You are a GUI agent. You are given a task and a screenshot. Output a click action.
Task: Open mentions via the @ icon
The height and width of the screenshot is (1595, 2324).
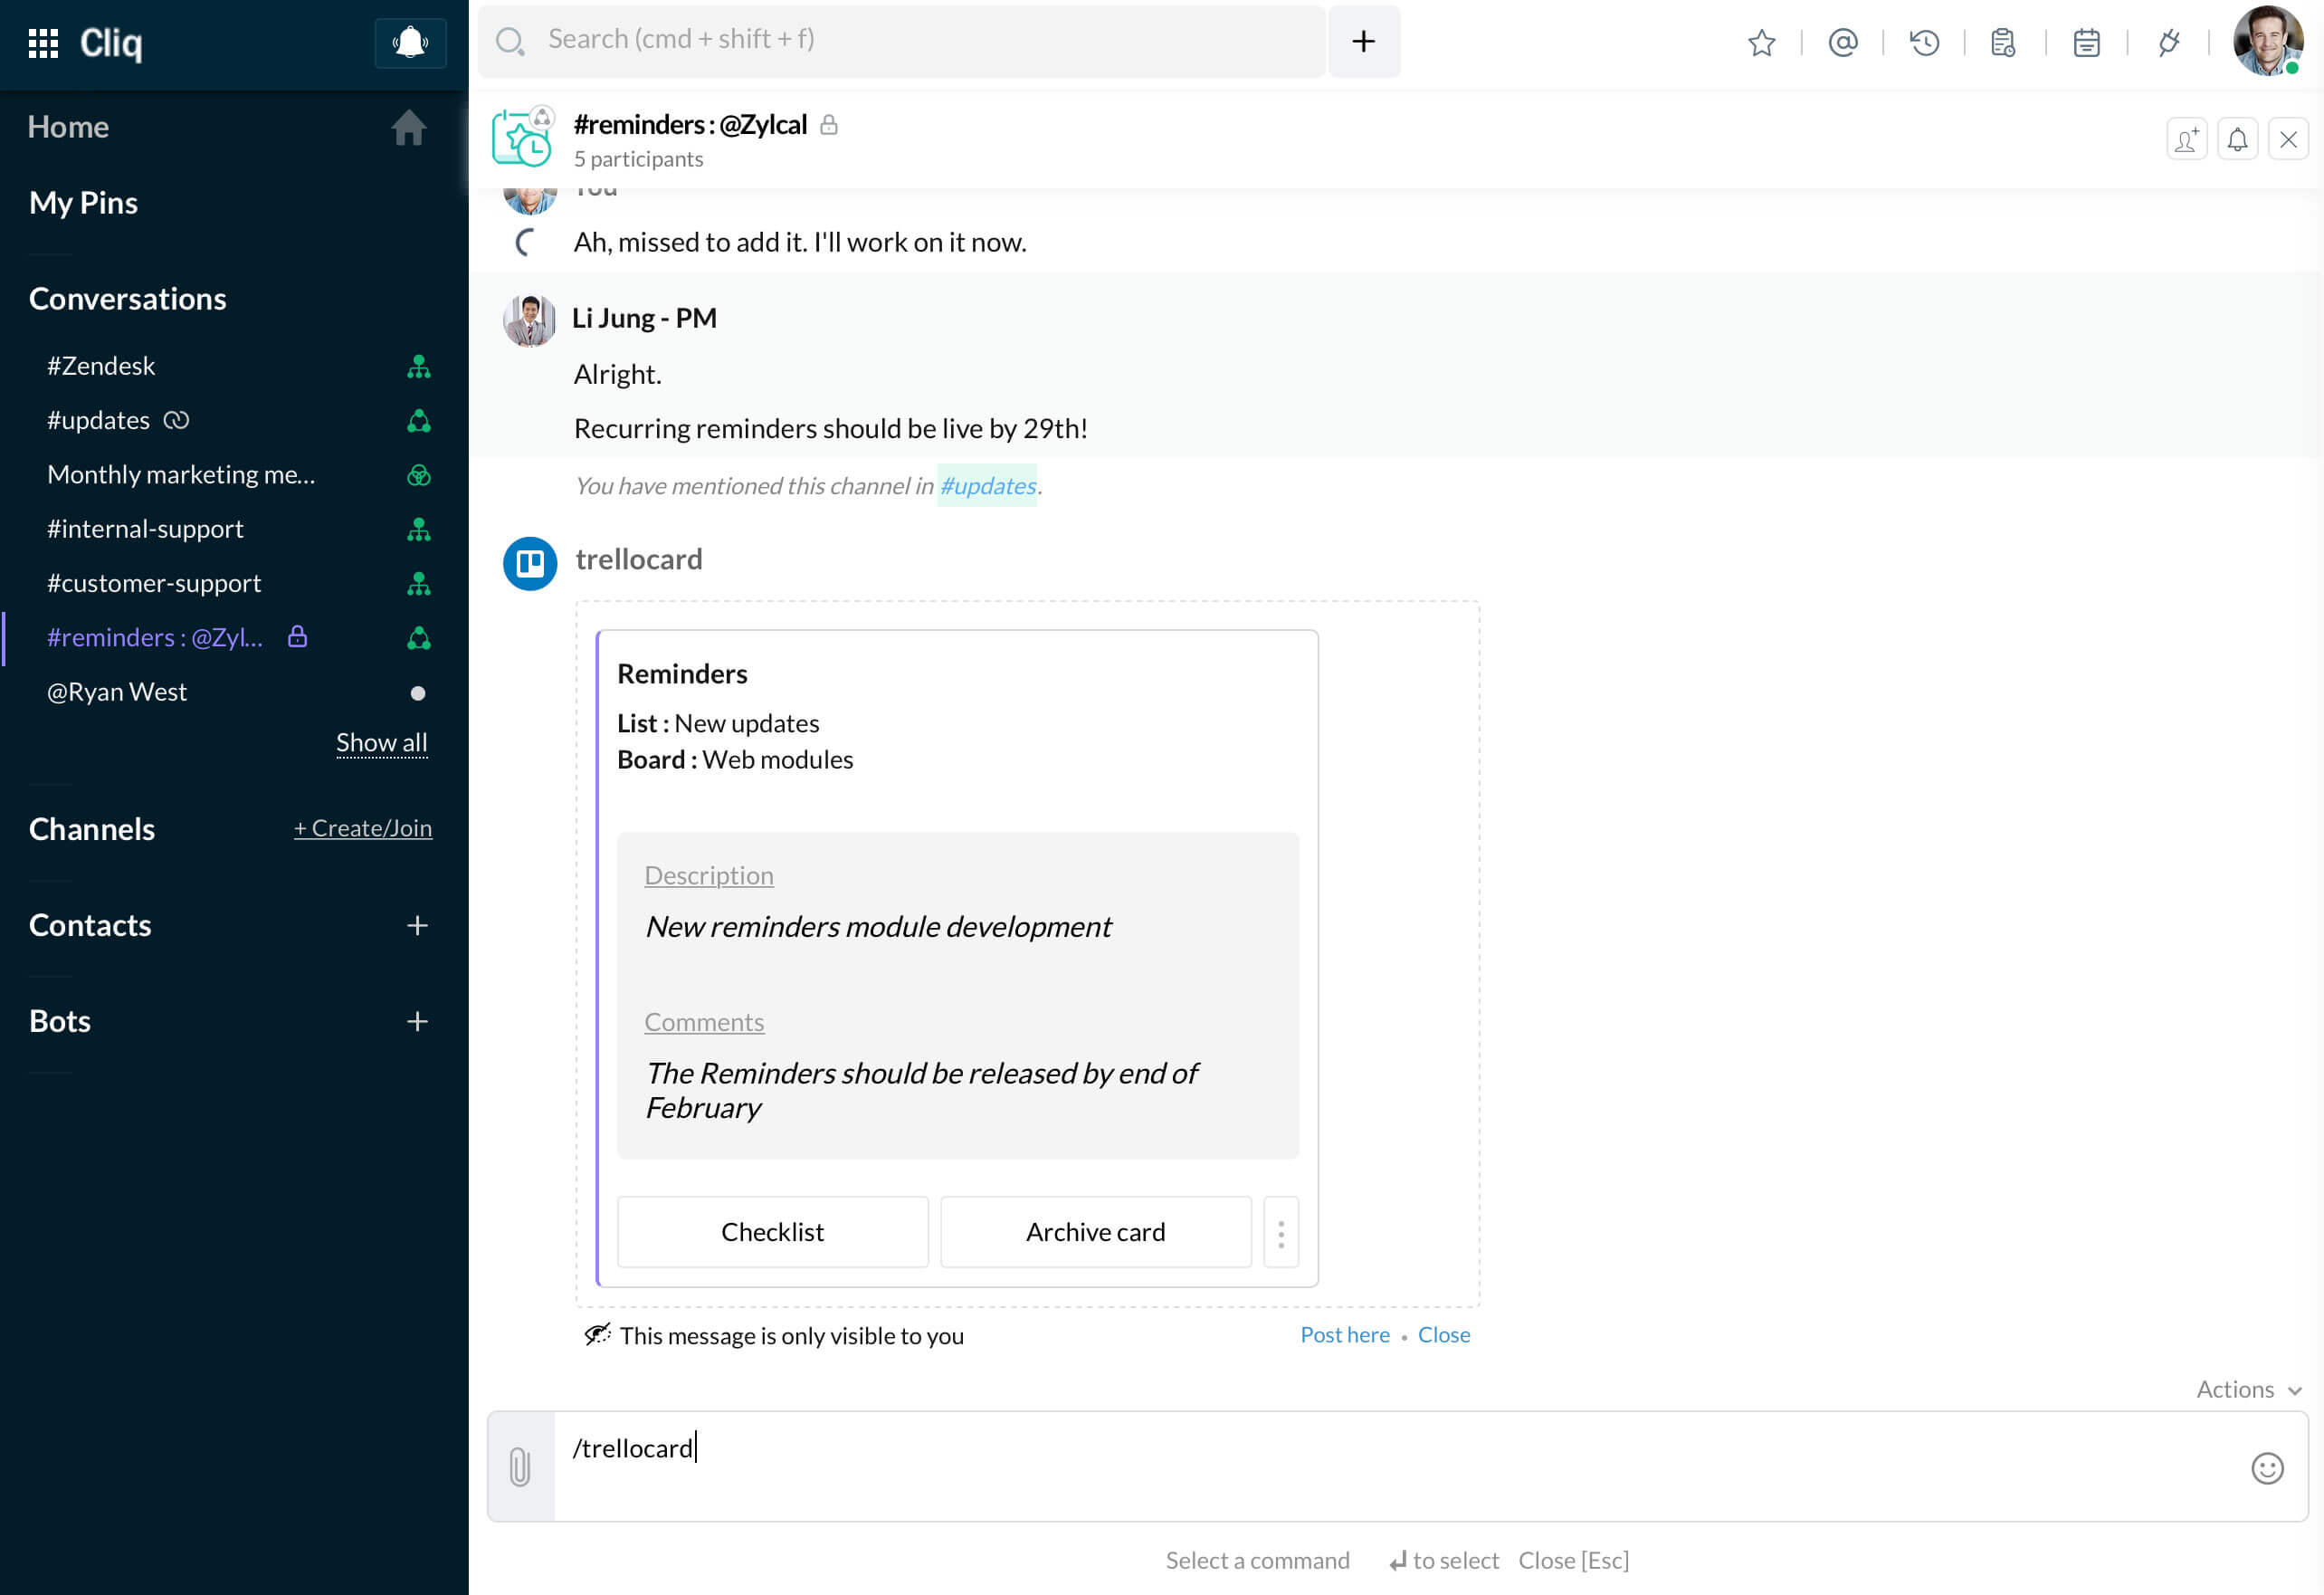[1843, 43]
